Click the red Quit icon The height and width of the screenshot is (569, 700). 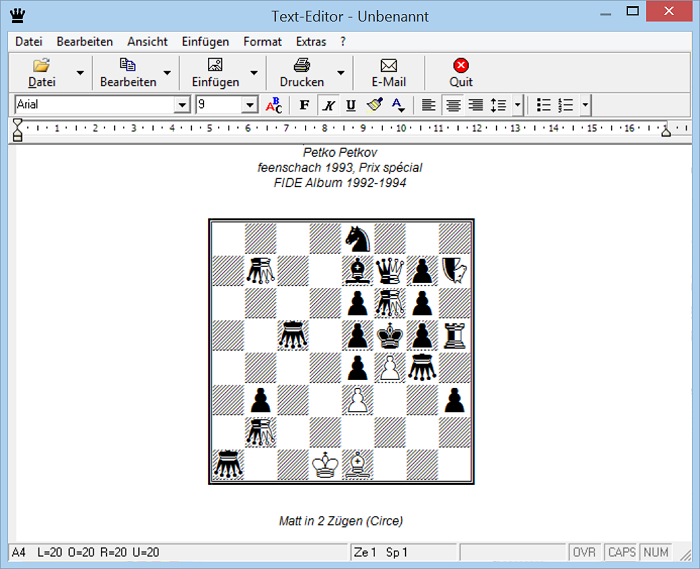click(461, 66)
